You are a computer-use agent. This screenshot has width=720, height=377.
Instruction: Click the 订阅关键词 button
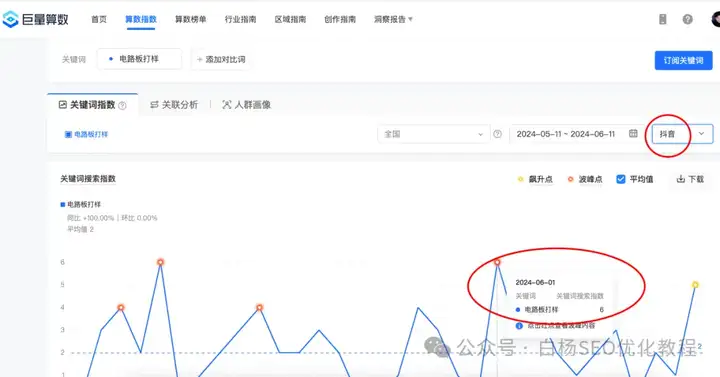683,60
